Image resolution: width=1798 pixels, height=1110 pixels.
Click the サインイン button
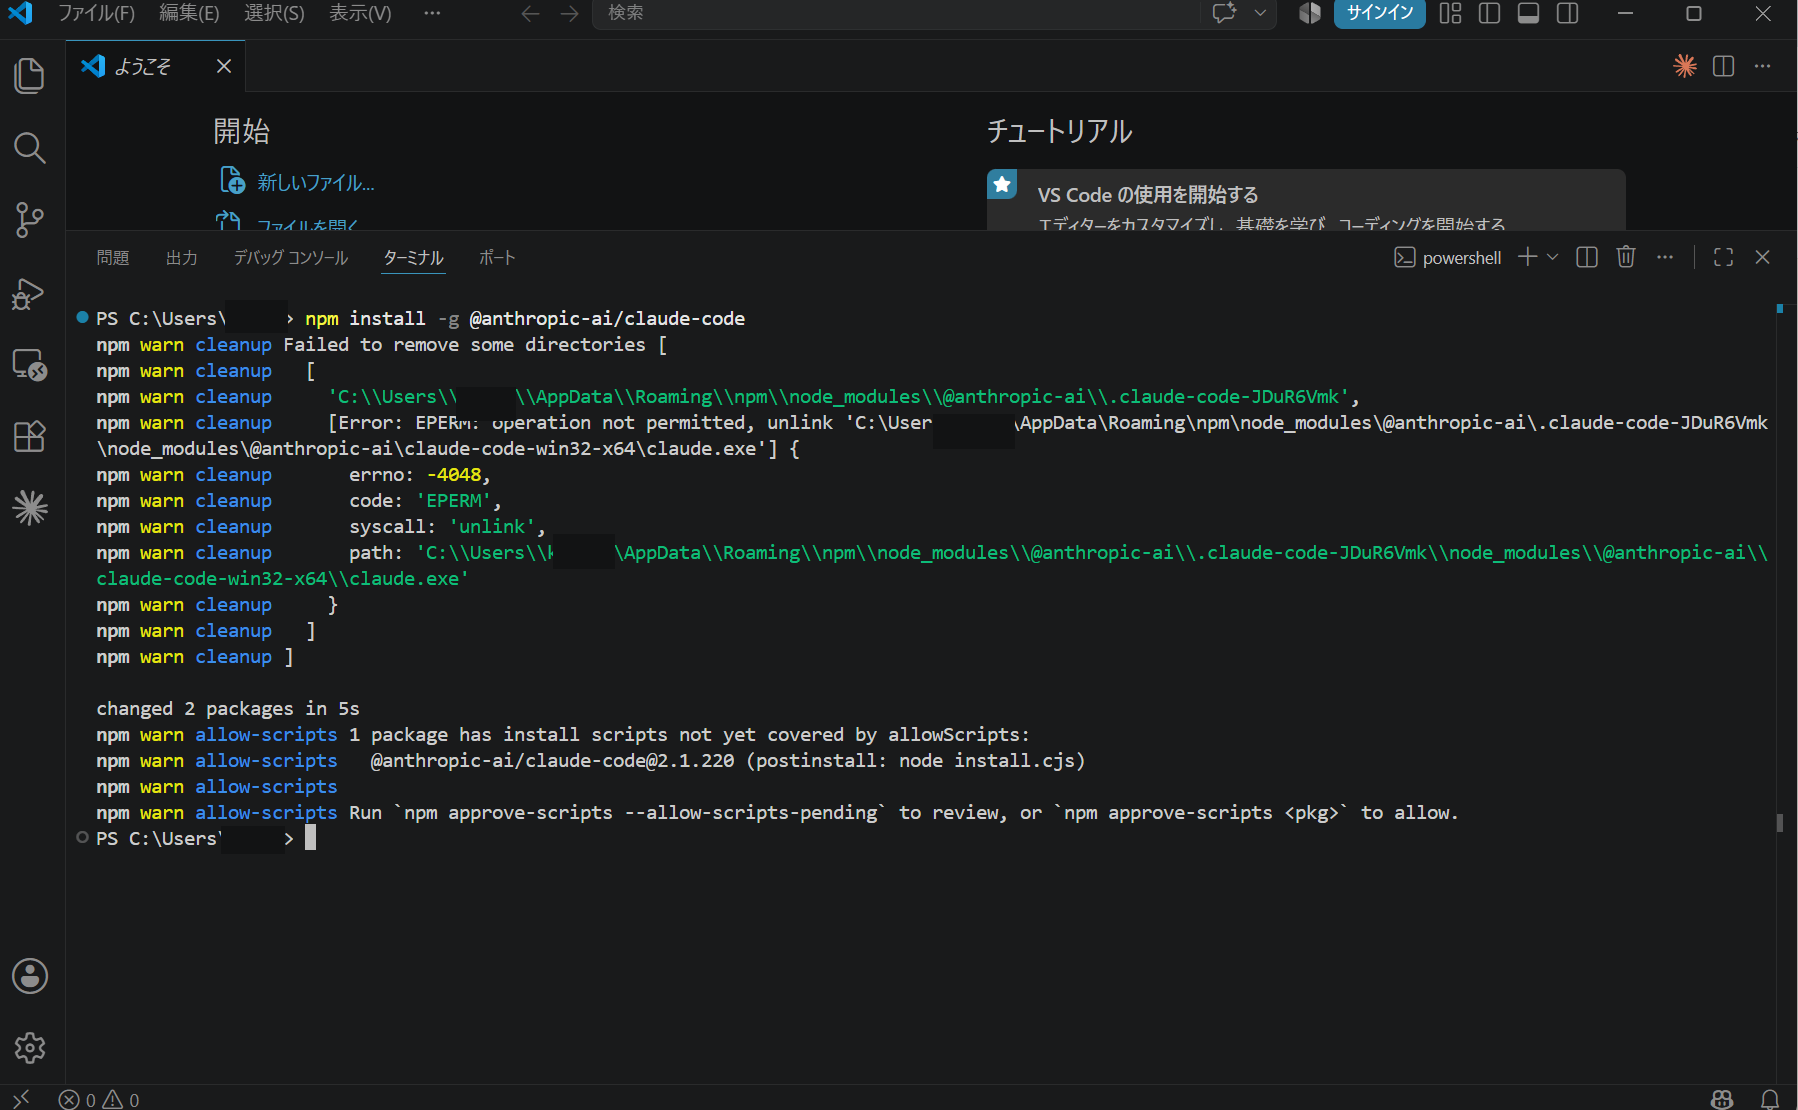coord(1380,13)
